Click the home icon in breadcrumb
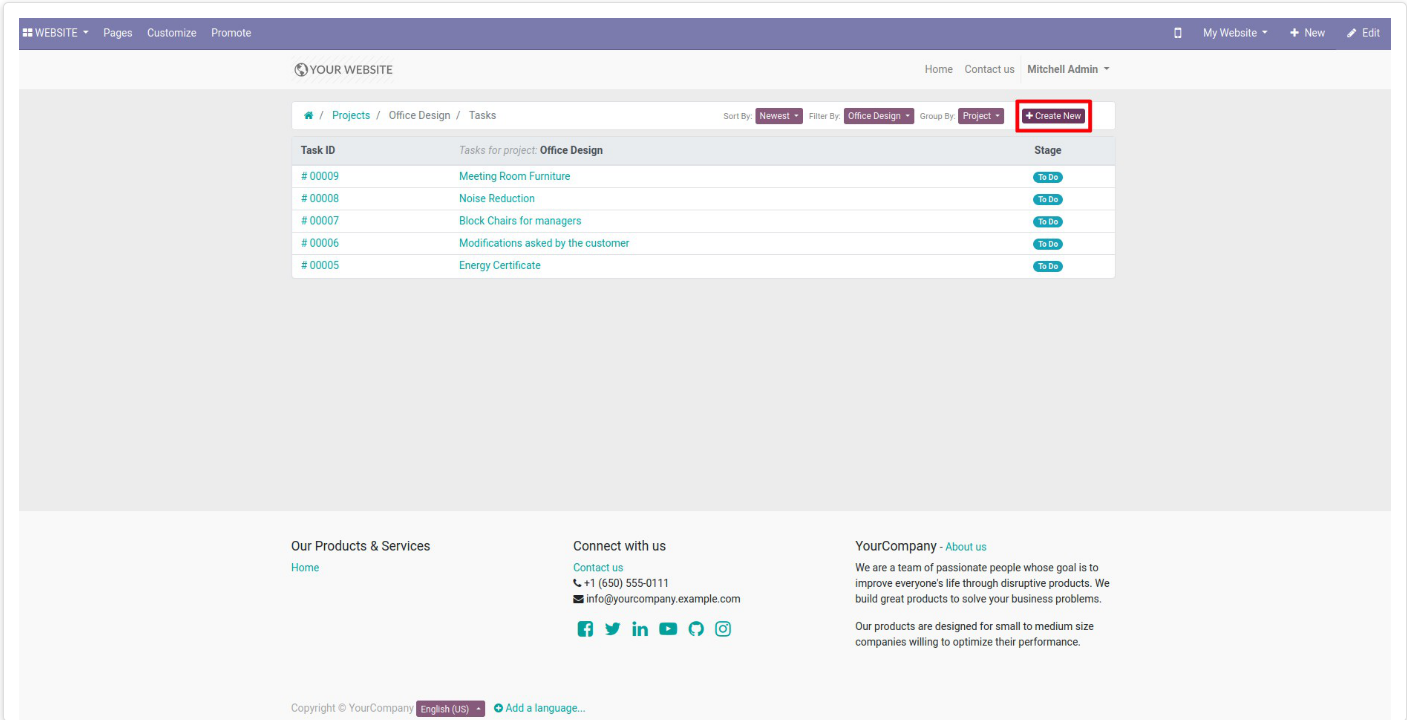 point(309,116)
